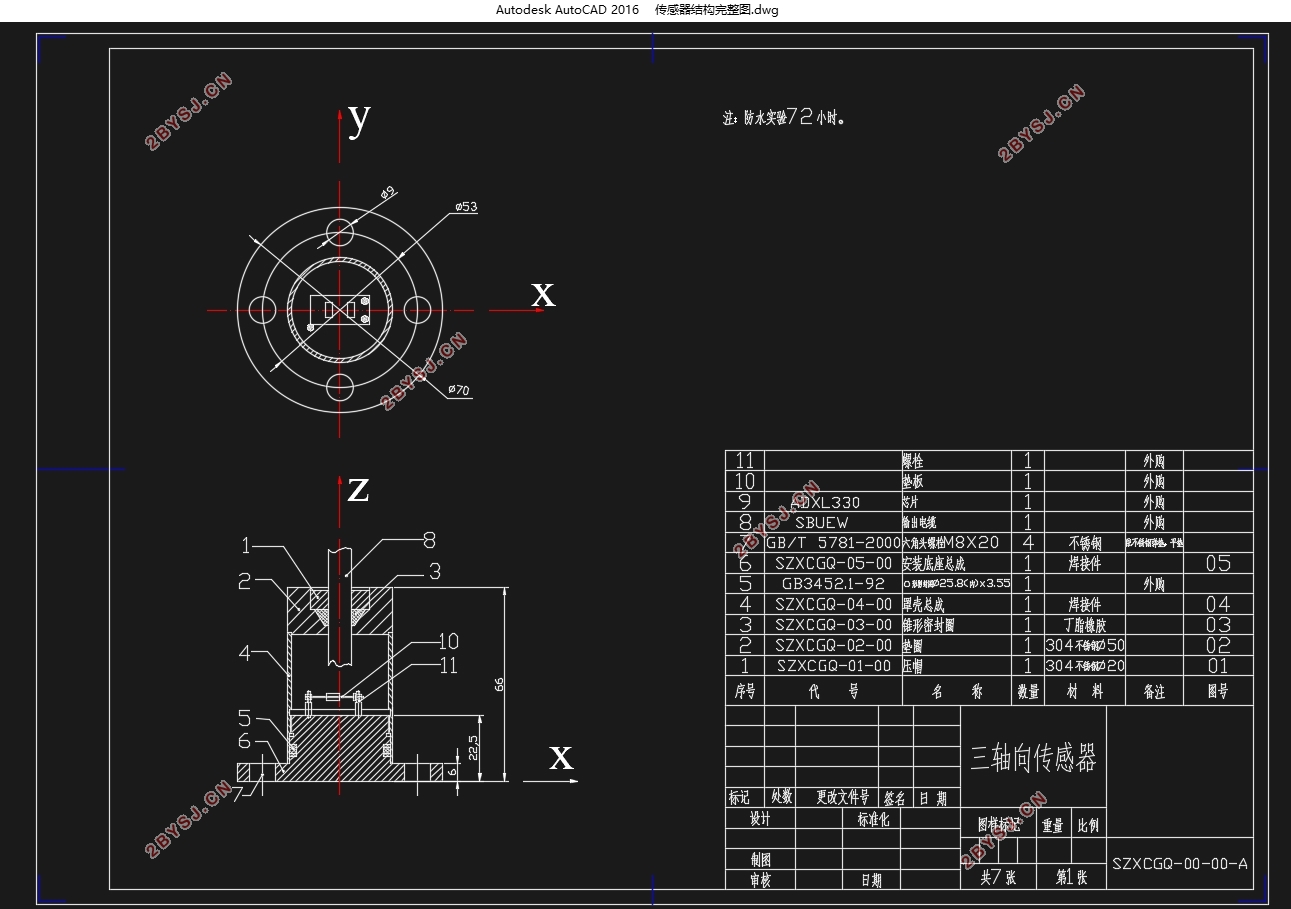Select callout number 10 in section view

point(448,642)
